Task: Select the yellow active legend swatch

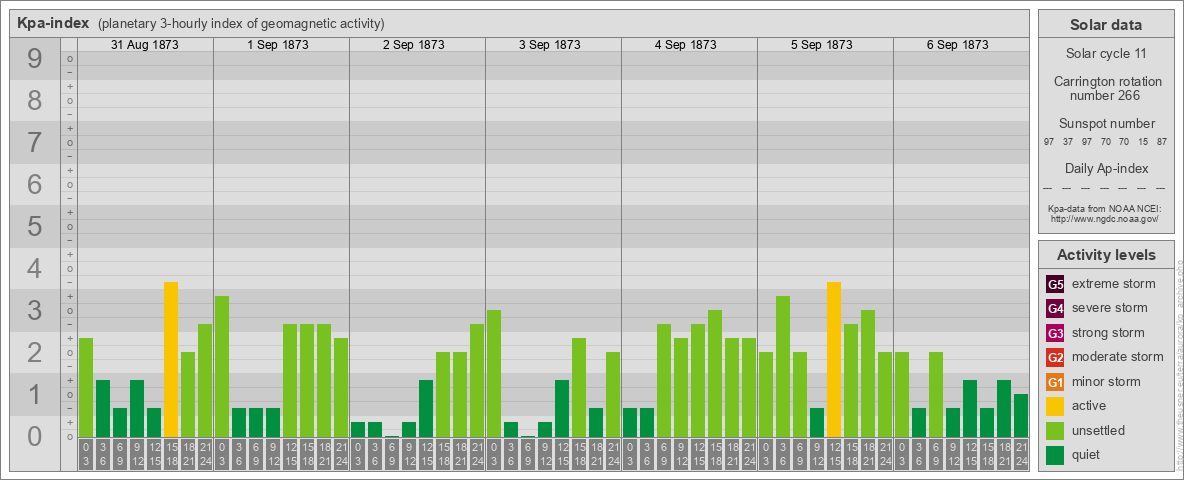Action: [1055, 406]
